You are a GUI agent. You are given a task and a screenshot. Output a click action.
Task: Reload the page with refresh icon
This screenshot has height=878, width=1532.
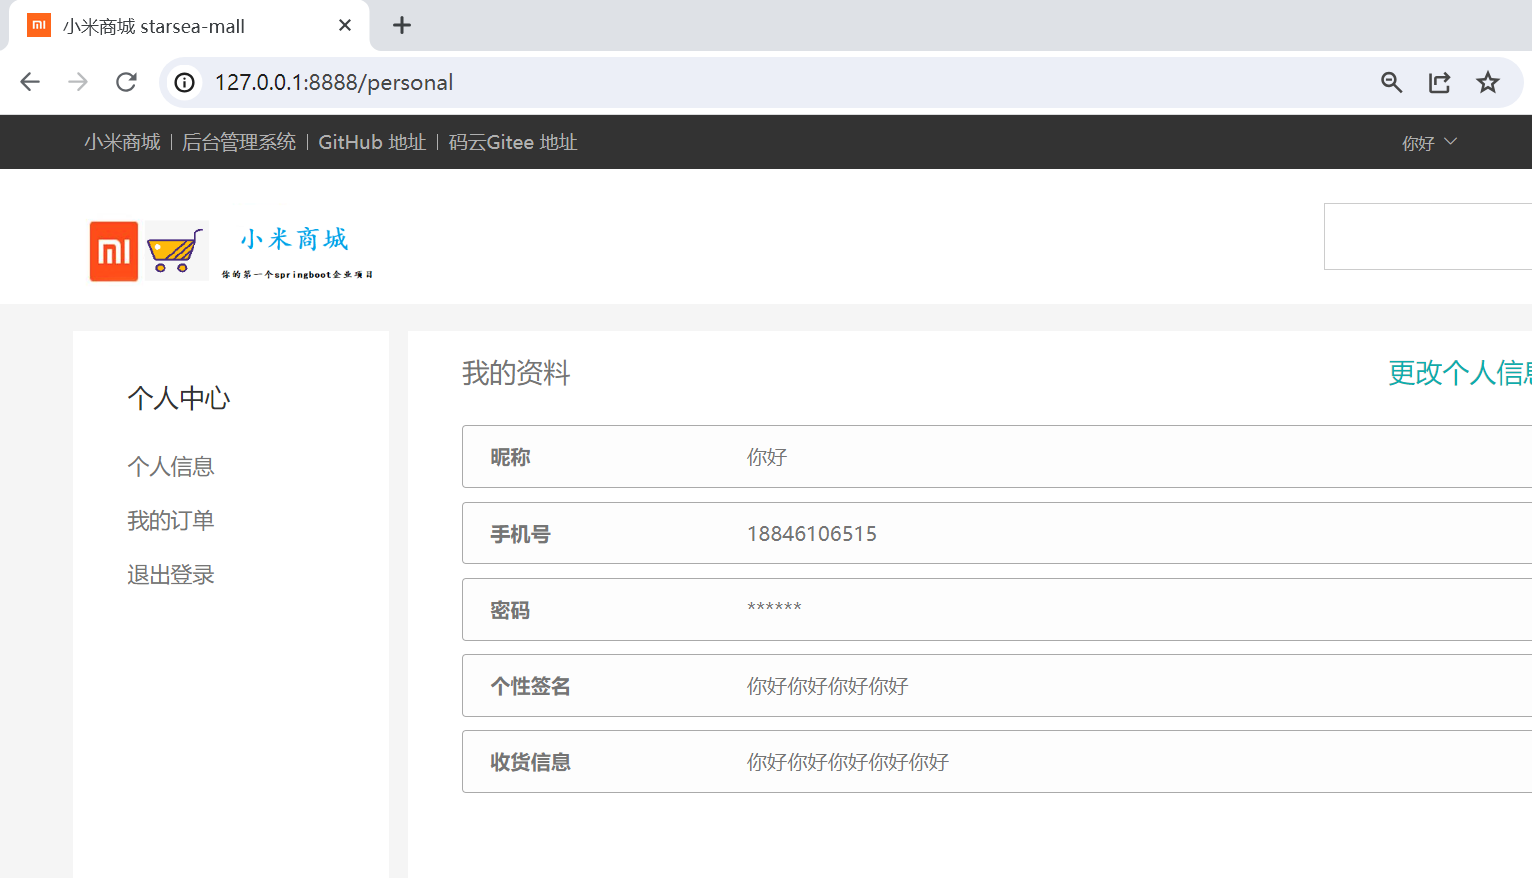[126, 82]
